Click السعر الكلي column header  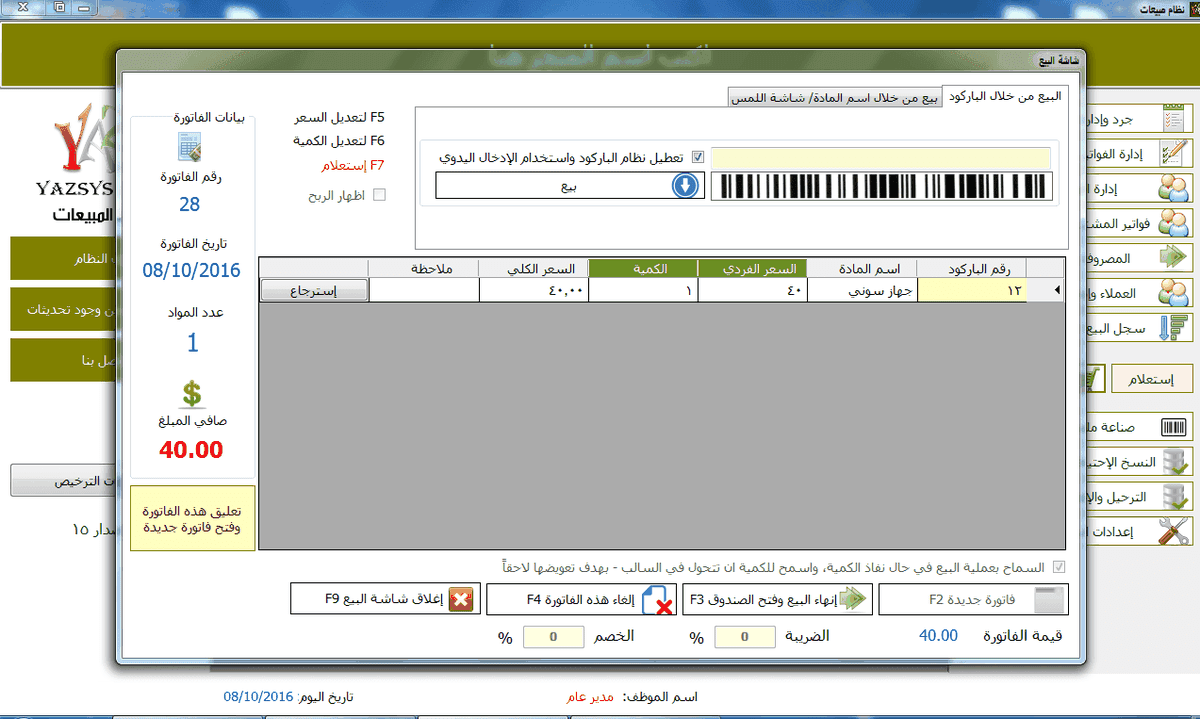click(x=533, y=268)
